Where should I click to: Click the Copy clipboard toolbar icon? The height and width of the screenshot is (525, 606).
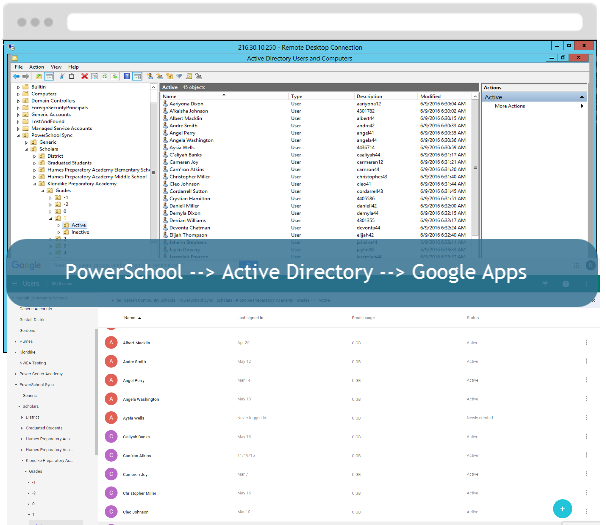[x=71, y=77]
